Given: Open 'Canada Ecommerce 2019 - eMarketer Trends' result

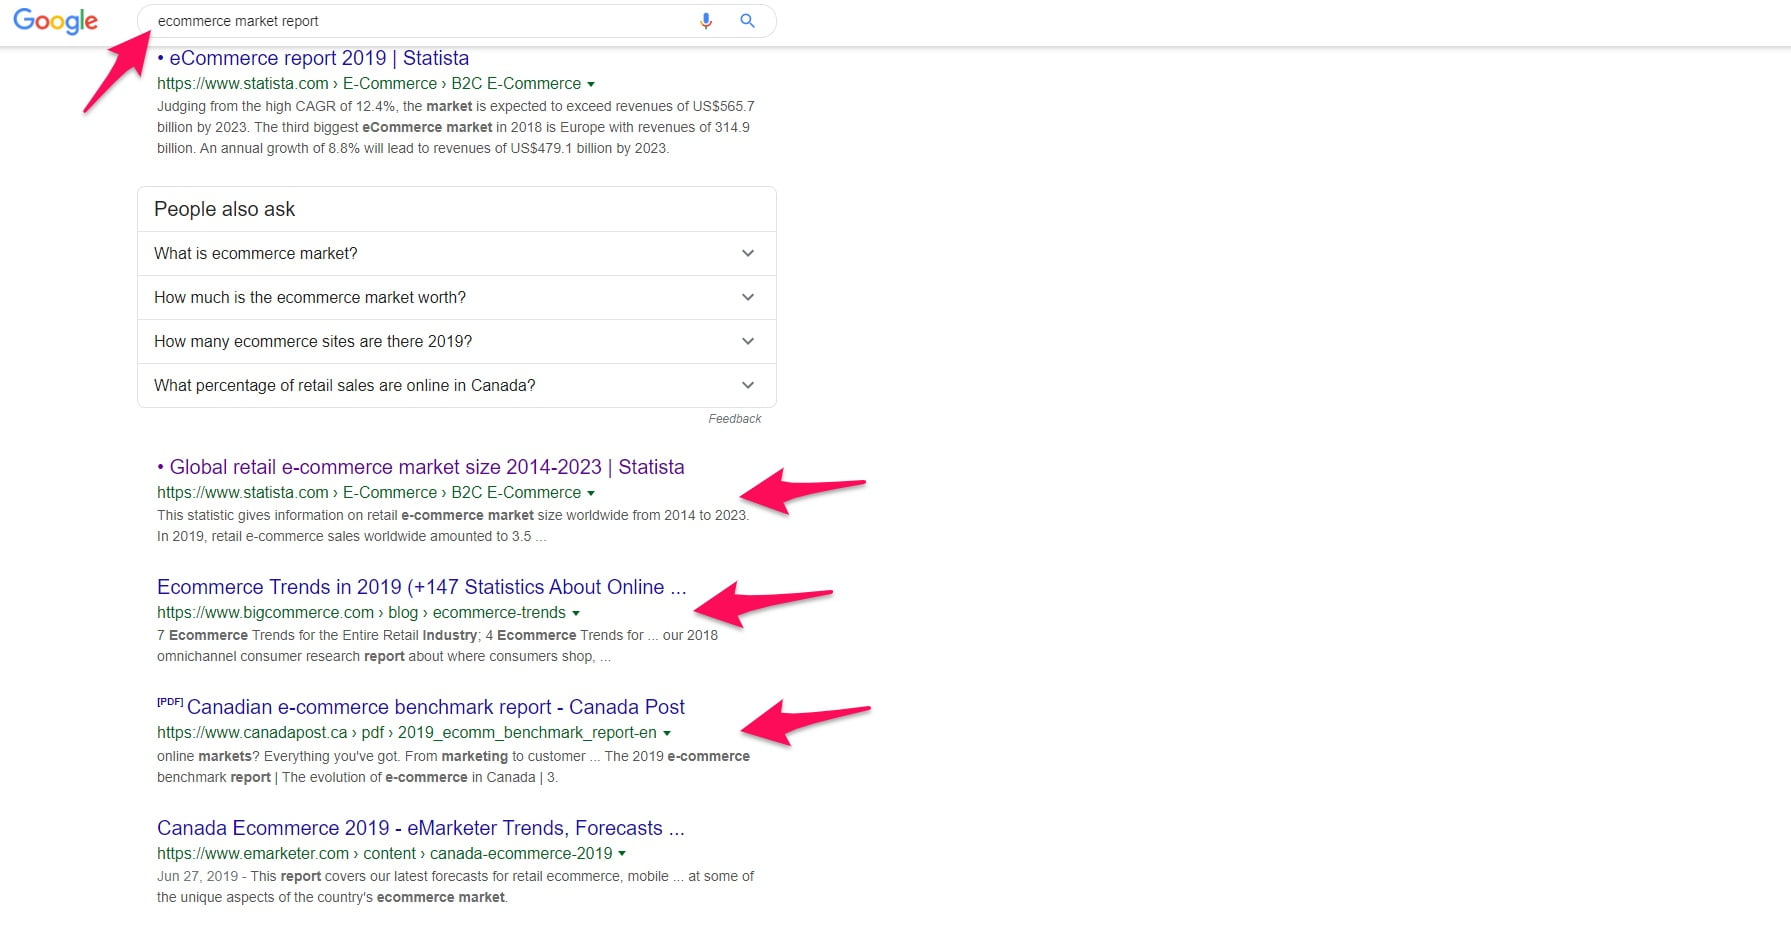Looking at the screenshot, I should [421, 828].
